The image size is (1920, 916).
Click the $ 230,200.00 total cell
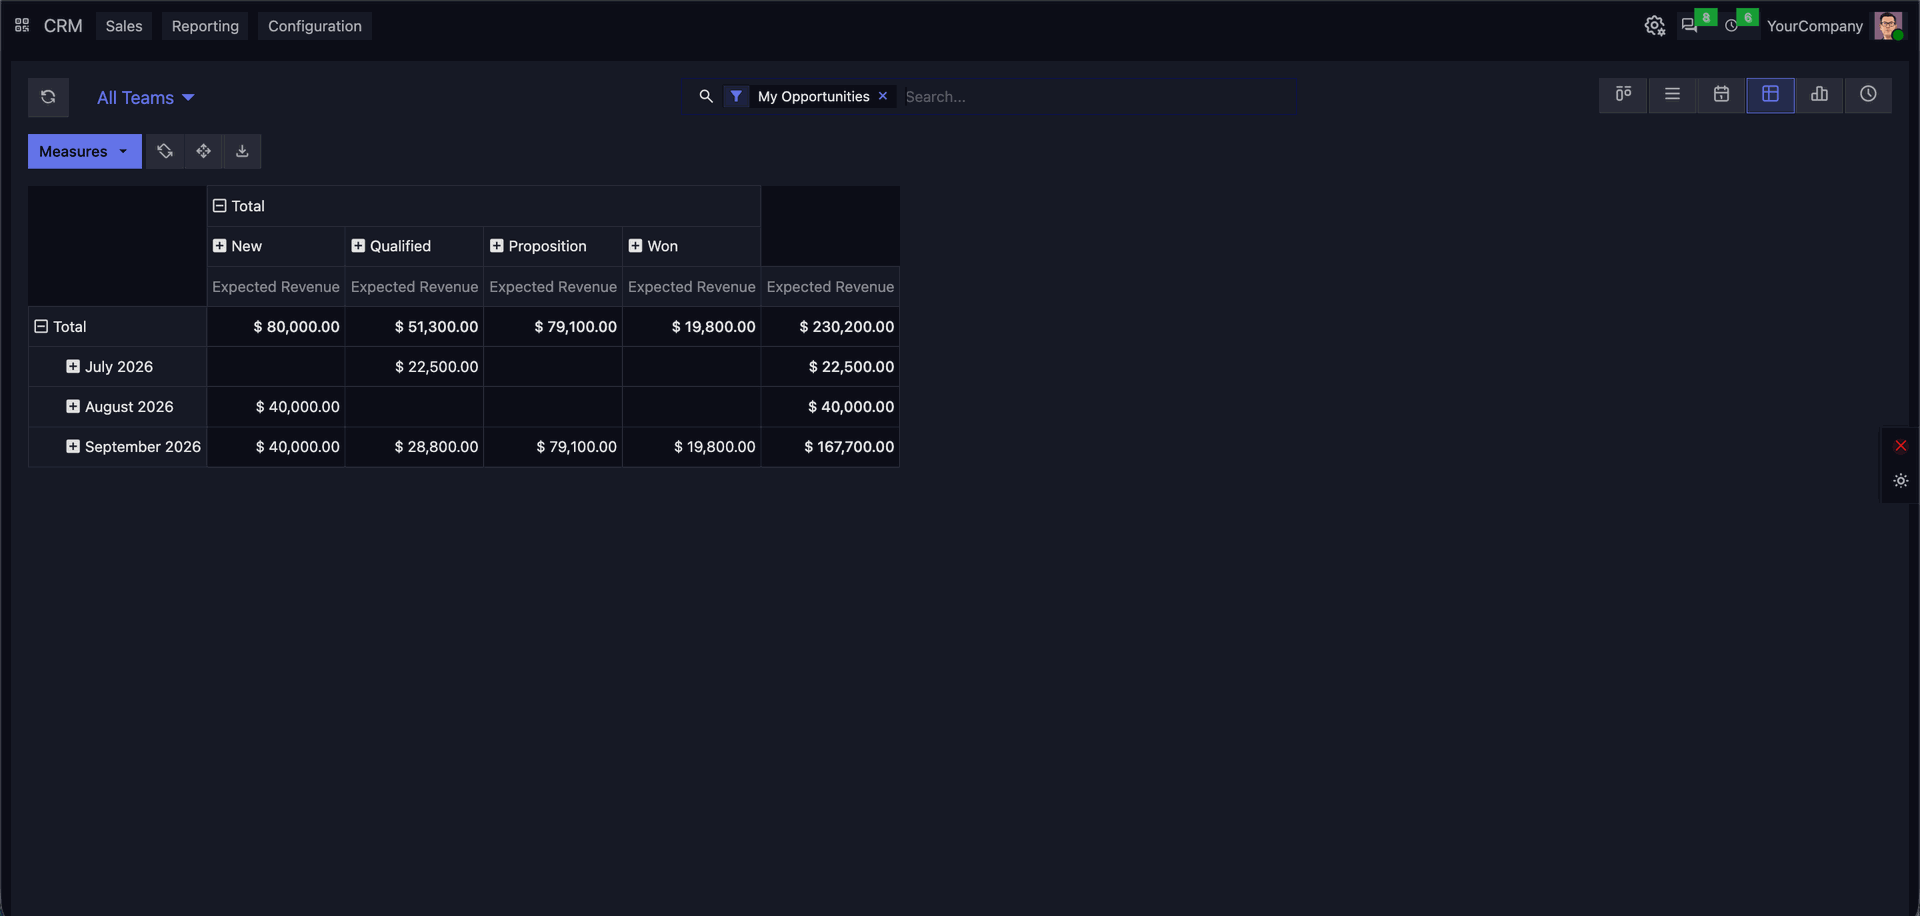coord(830,326)
